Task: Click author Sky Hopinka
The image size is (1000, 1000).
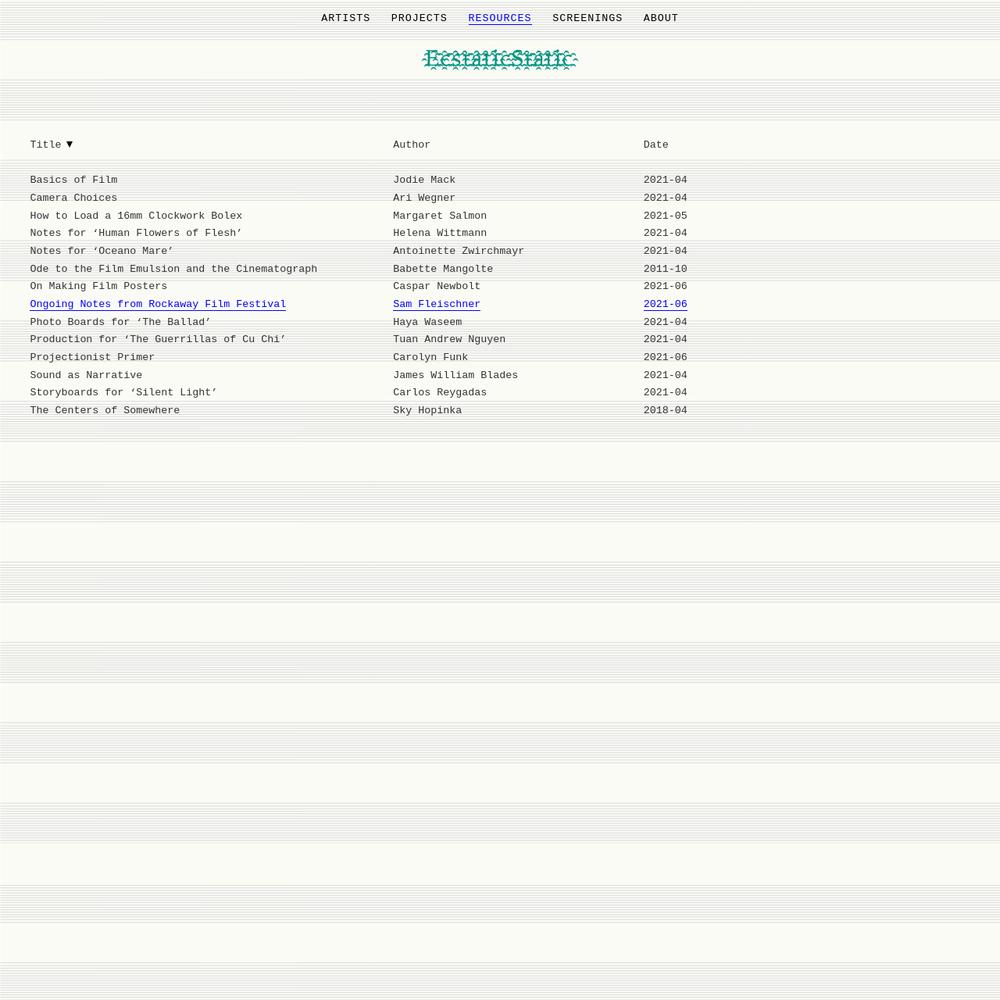Action: point(427,410)
